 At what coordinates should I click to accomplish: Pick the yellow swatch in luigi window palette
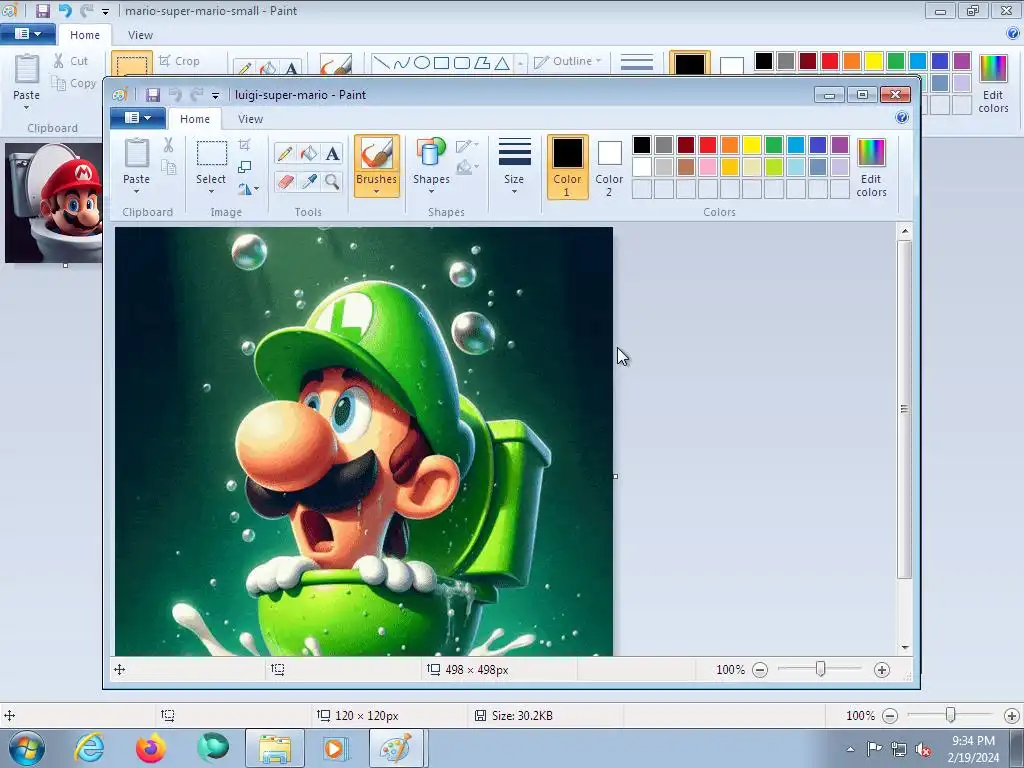point(752,144)
